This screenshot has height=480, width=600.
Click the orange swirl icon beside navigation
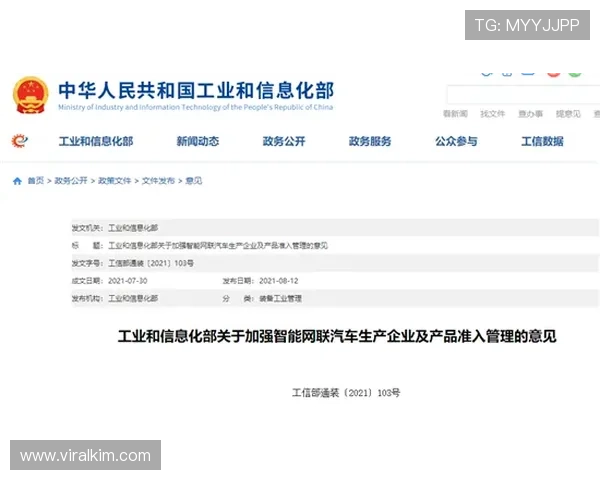tap(20, 141)
